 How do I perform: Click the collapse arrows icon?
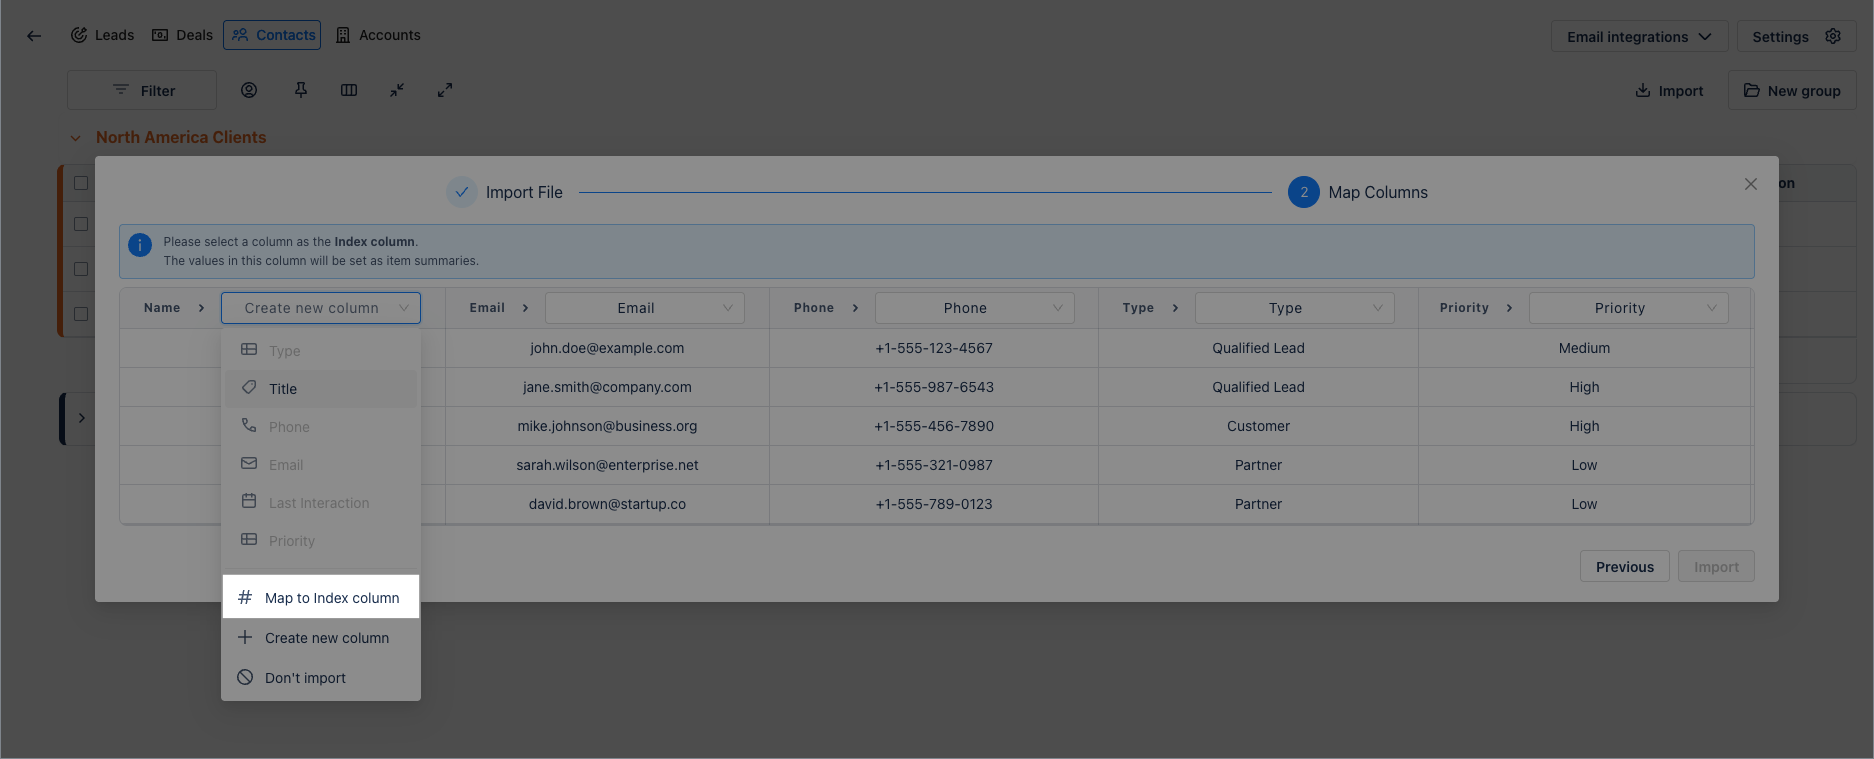(x=397, y=90)
